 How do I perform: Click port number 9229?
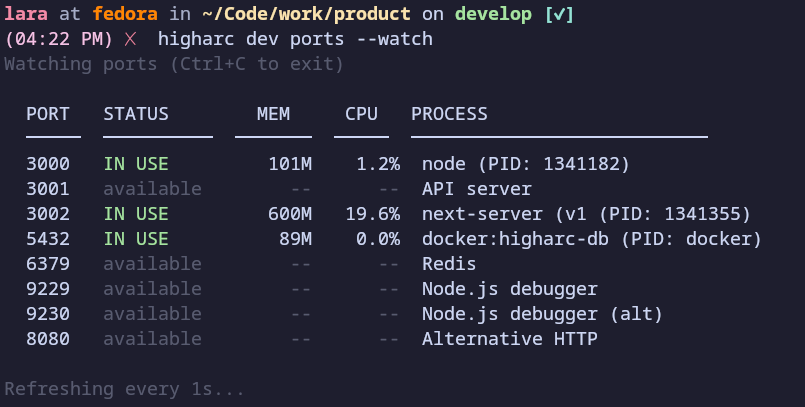pyautogui.click(x=48, y=289)
